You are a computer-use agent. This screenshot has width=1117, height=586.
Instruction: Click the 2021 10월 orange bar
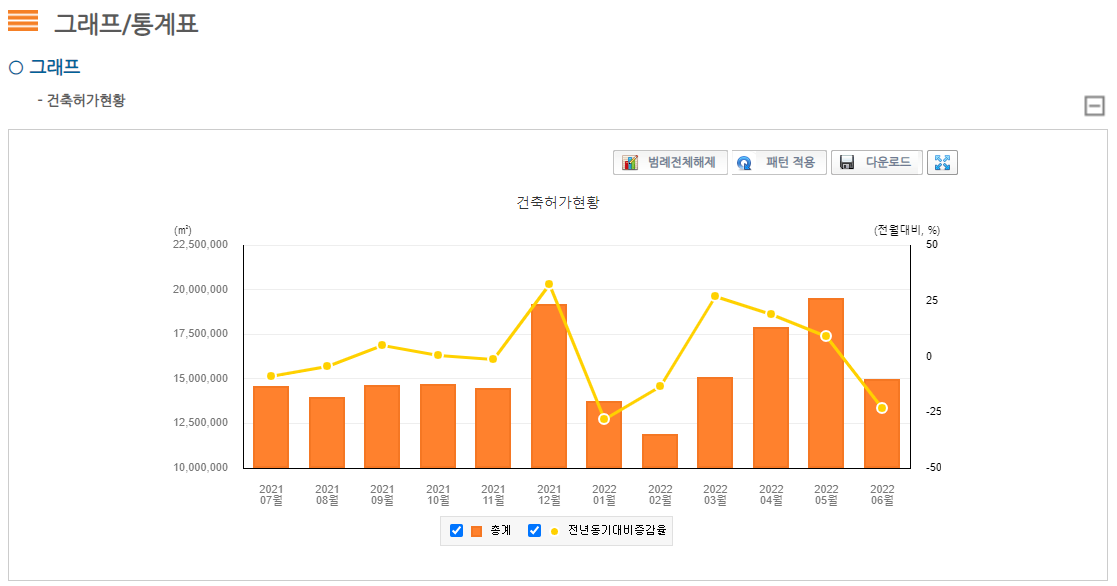pyautogui.click(x=438, y=426)
